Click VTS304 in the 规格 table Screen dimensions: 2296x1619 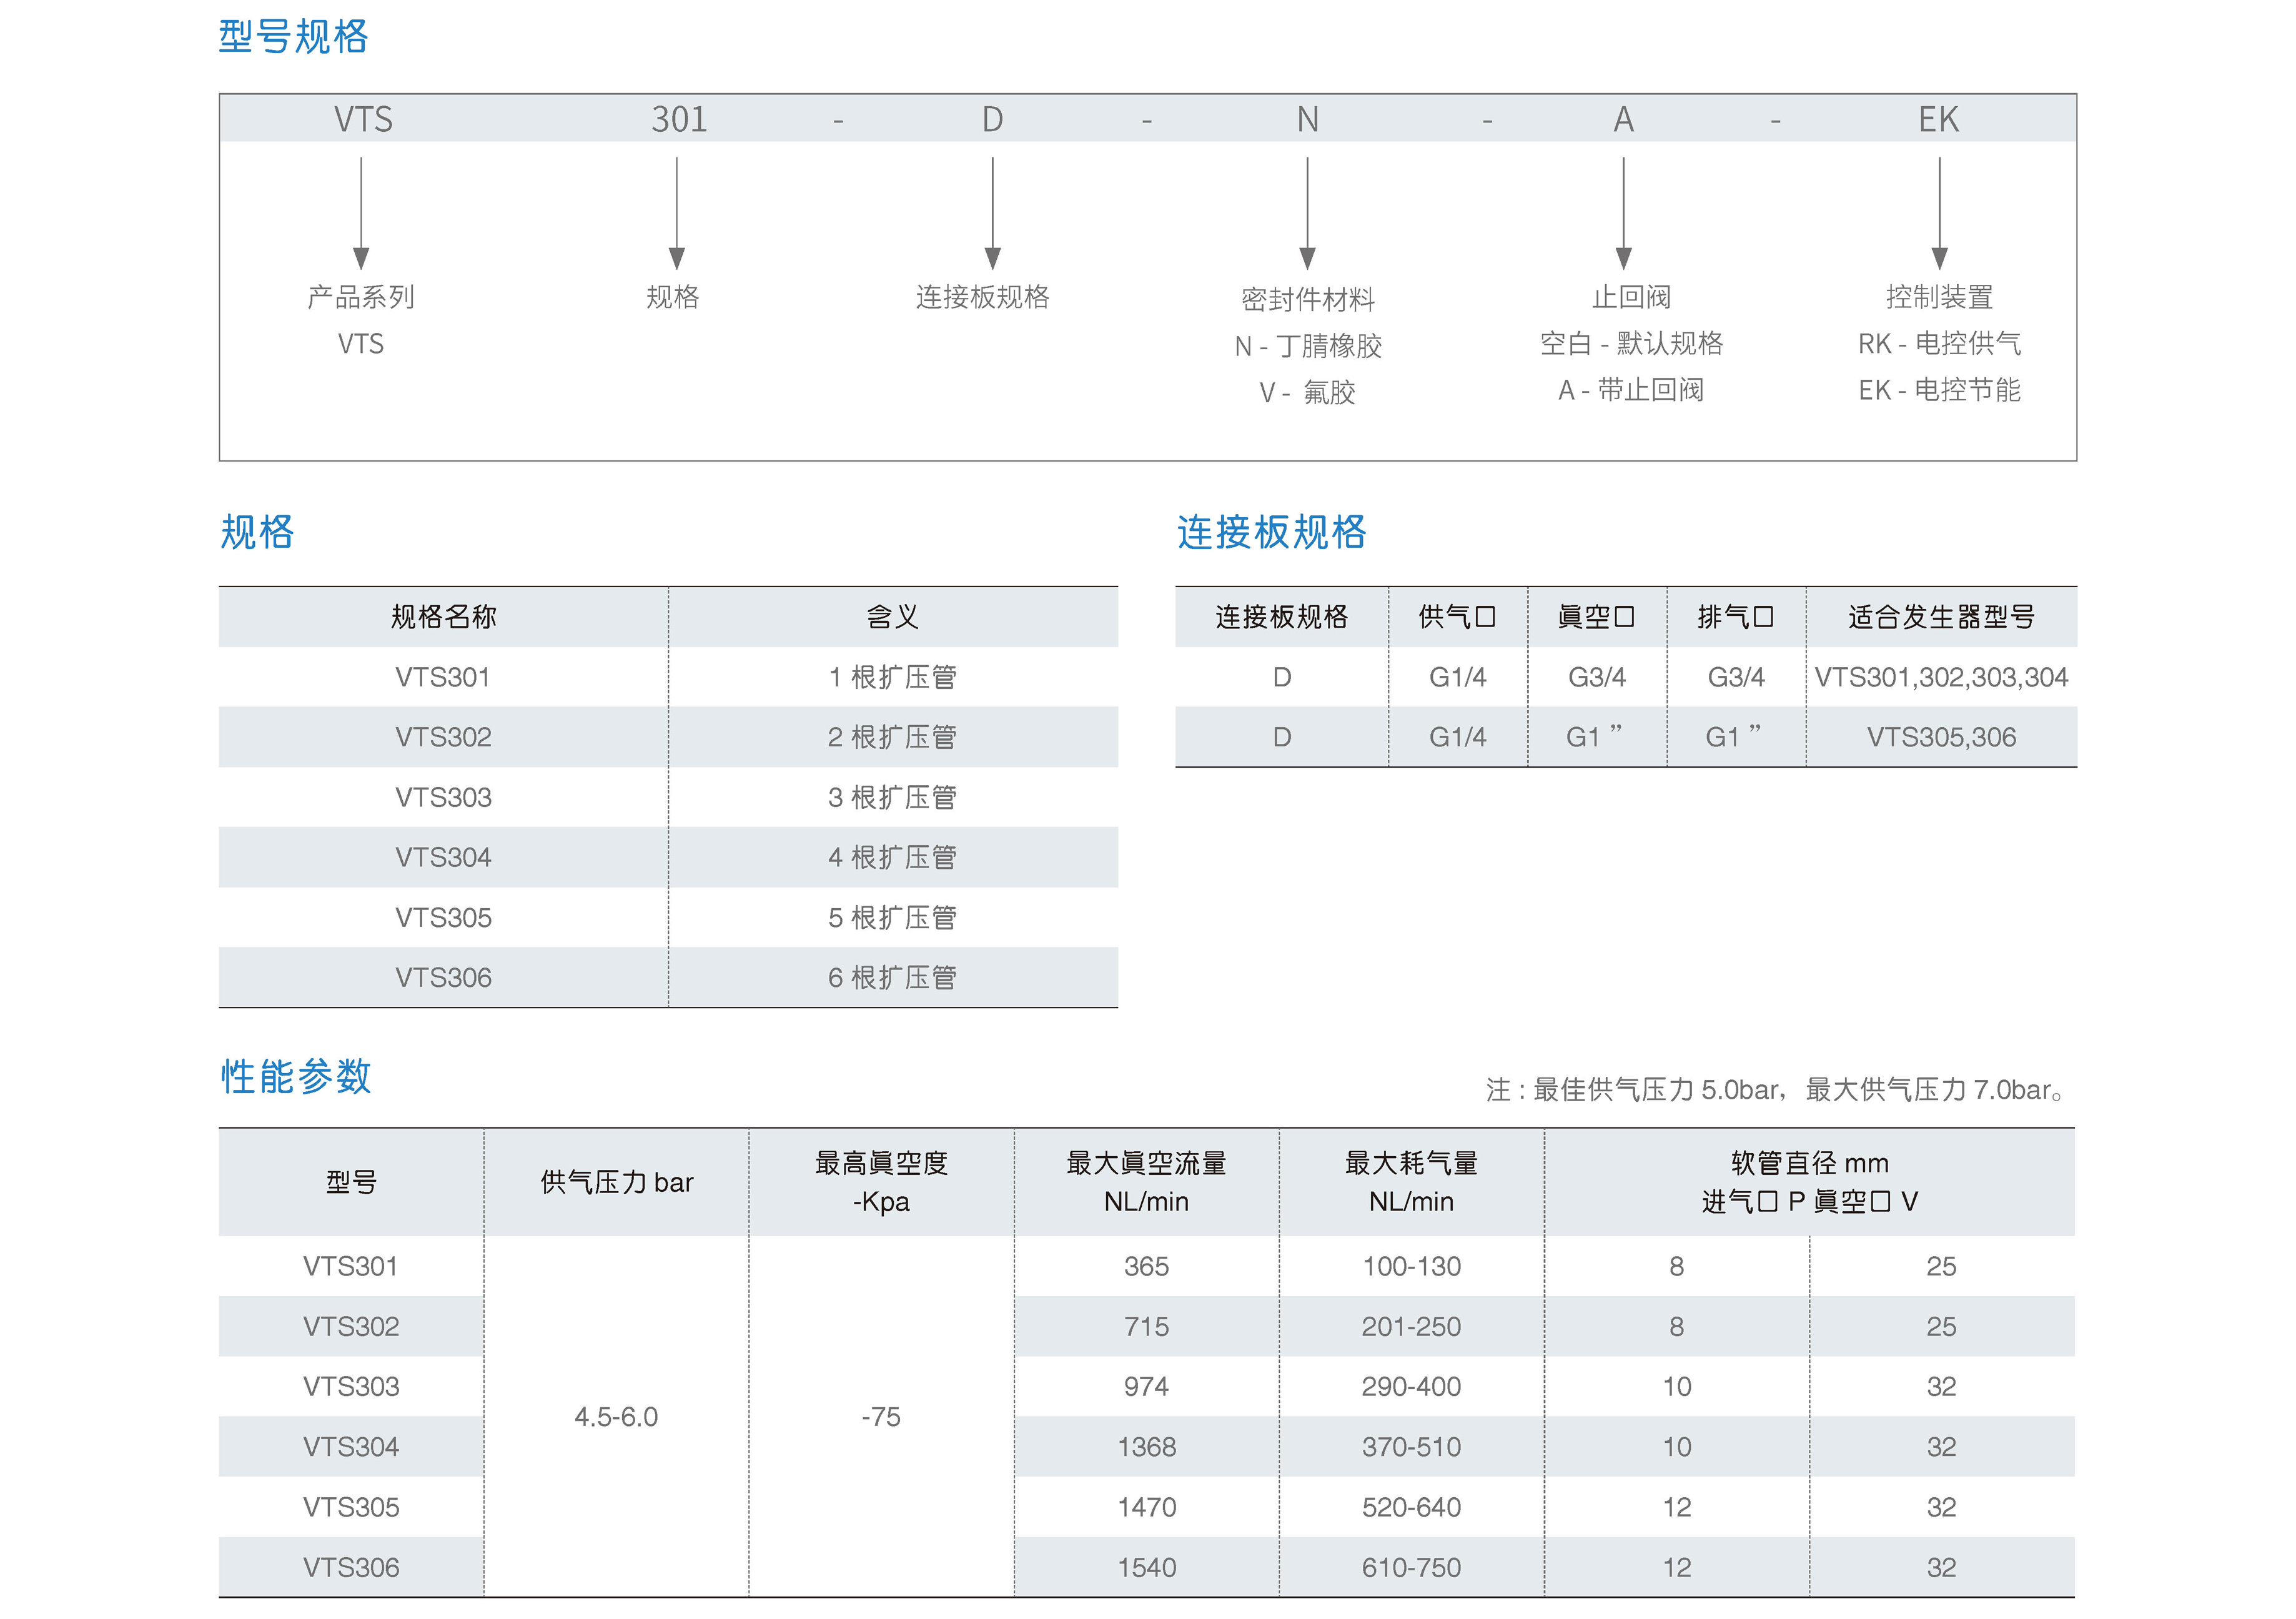pyautogui.click(x=443, y=857)
